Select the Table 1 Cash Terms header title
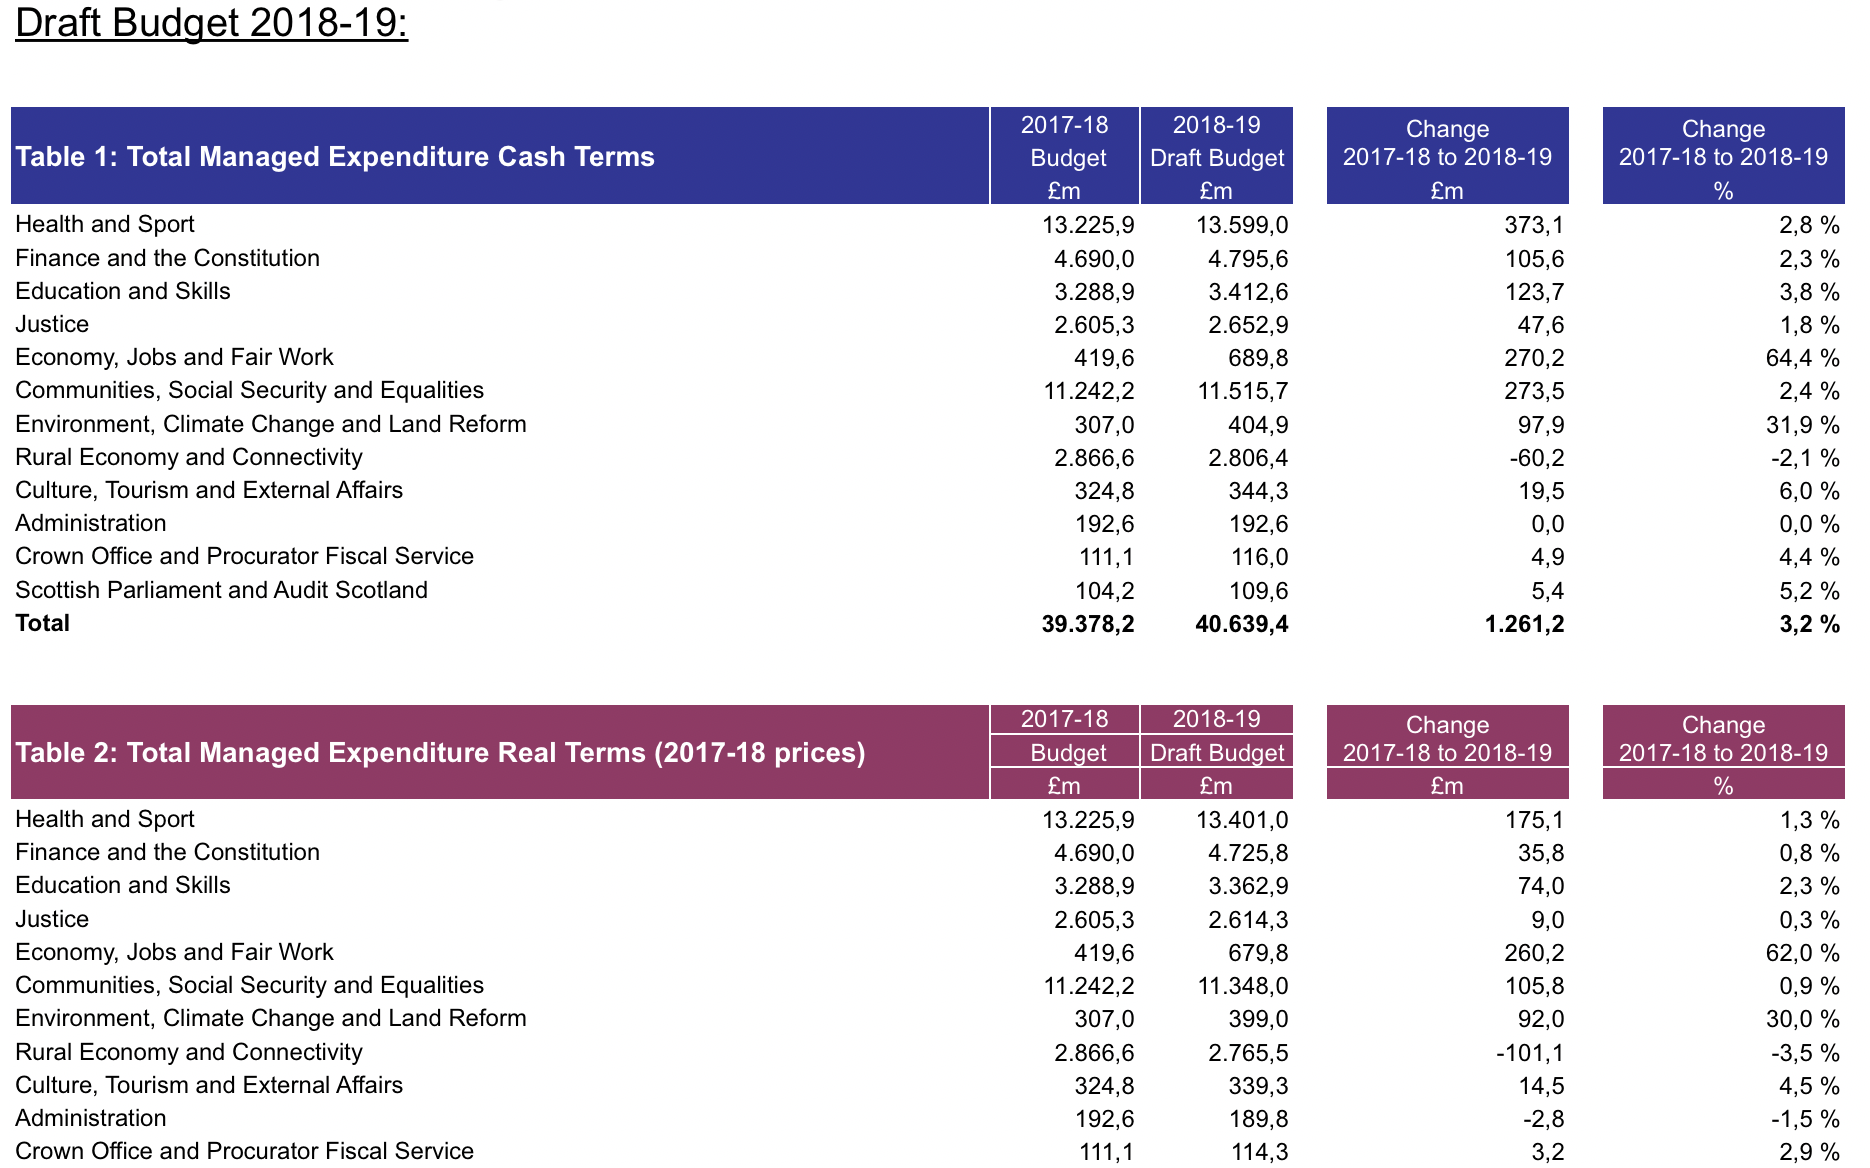The width and height of the screenshot is (1870, 1168). (335, 157)
